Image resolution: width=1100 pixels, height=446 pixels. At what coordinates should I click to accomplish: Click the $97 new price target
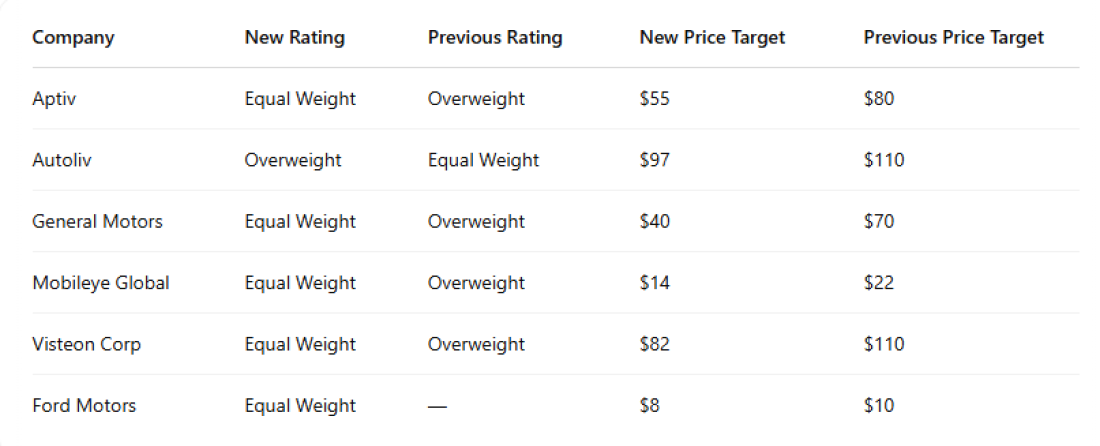(x=654, y=160)
